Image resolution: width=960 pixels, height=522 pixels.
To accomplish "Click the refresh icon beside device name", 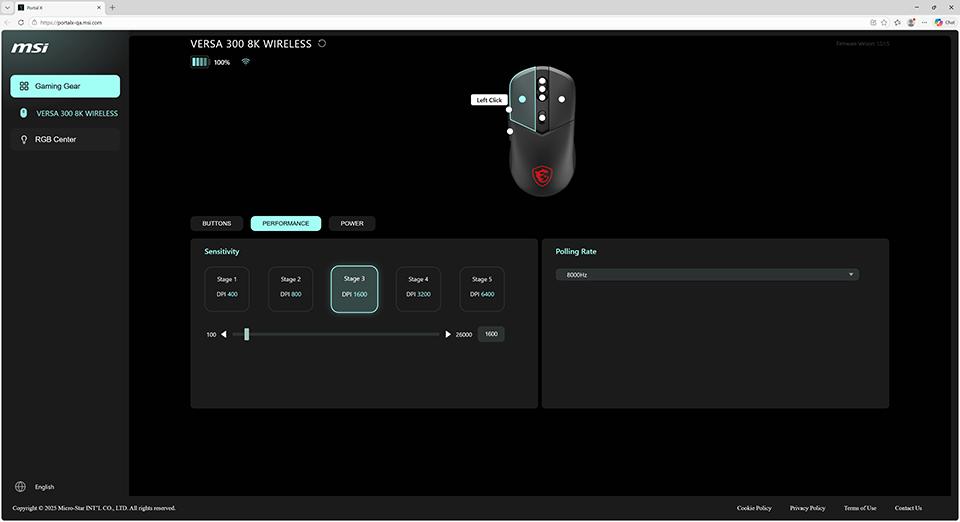I will [322, 43].
